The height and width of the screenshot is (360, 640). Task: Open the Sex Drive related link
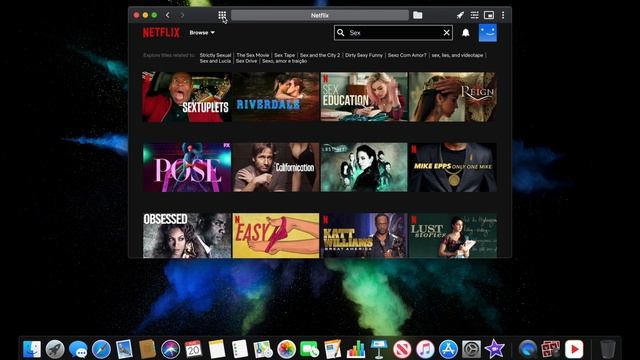coord(247,61)
